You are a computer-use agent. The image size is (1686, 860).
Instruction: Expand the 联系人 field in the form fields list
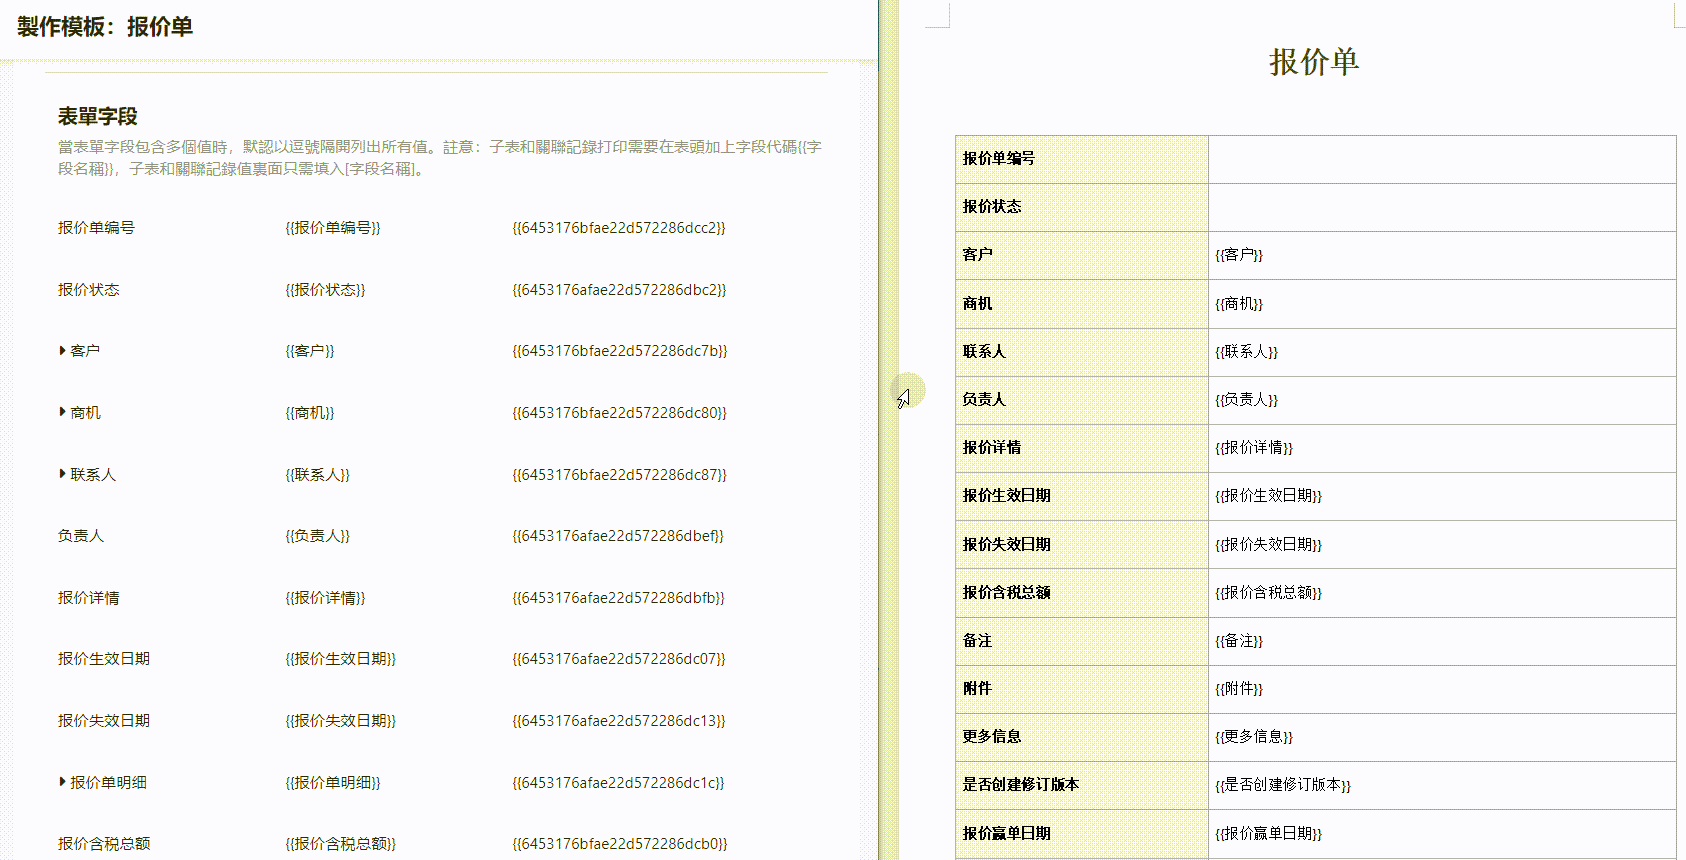point(63,474)
